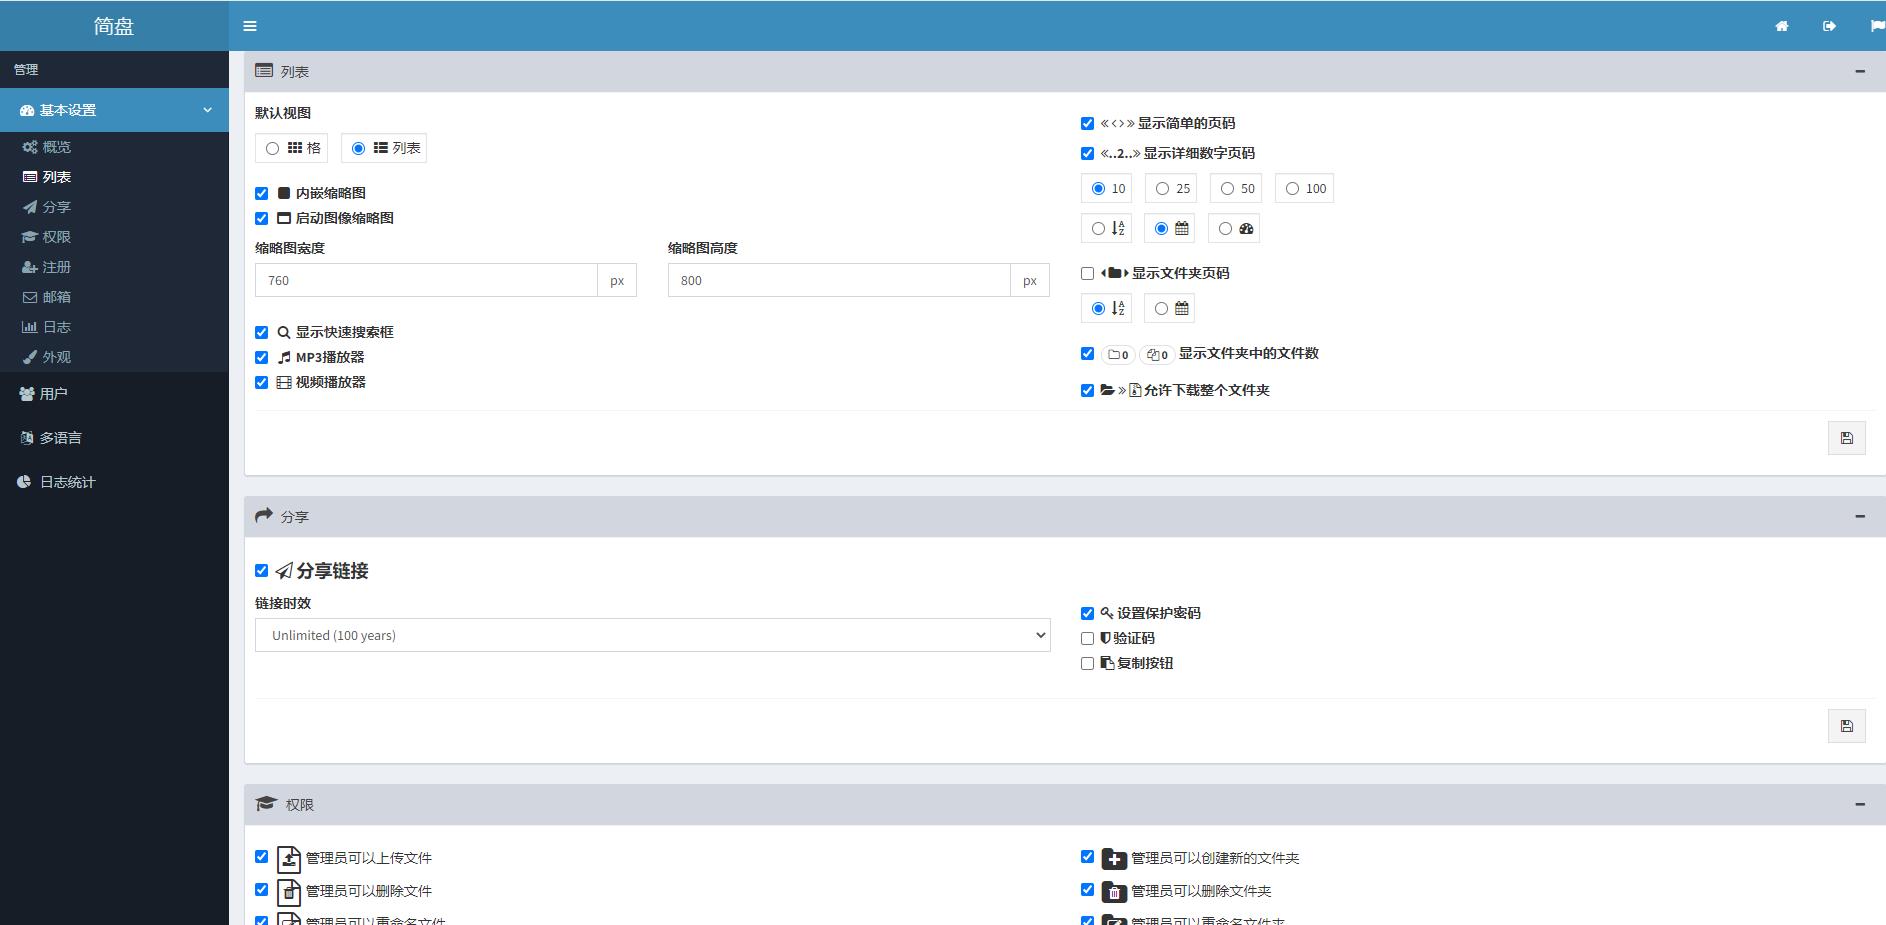Screen dimensions: 1886x925
Task: Click the 简盘 site title
Action: 114,26
